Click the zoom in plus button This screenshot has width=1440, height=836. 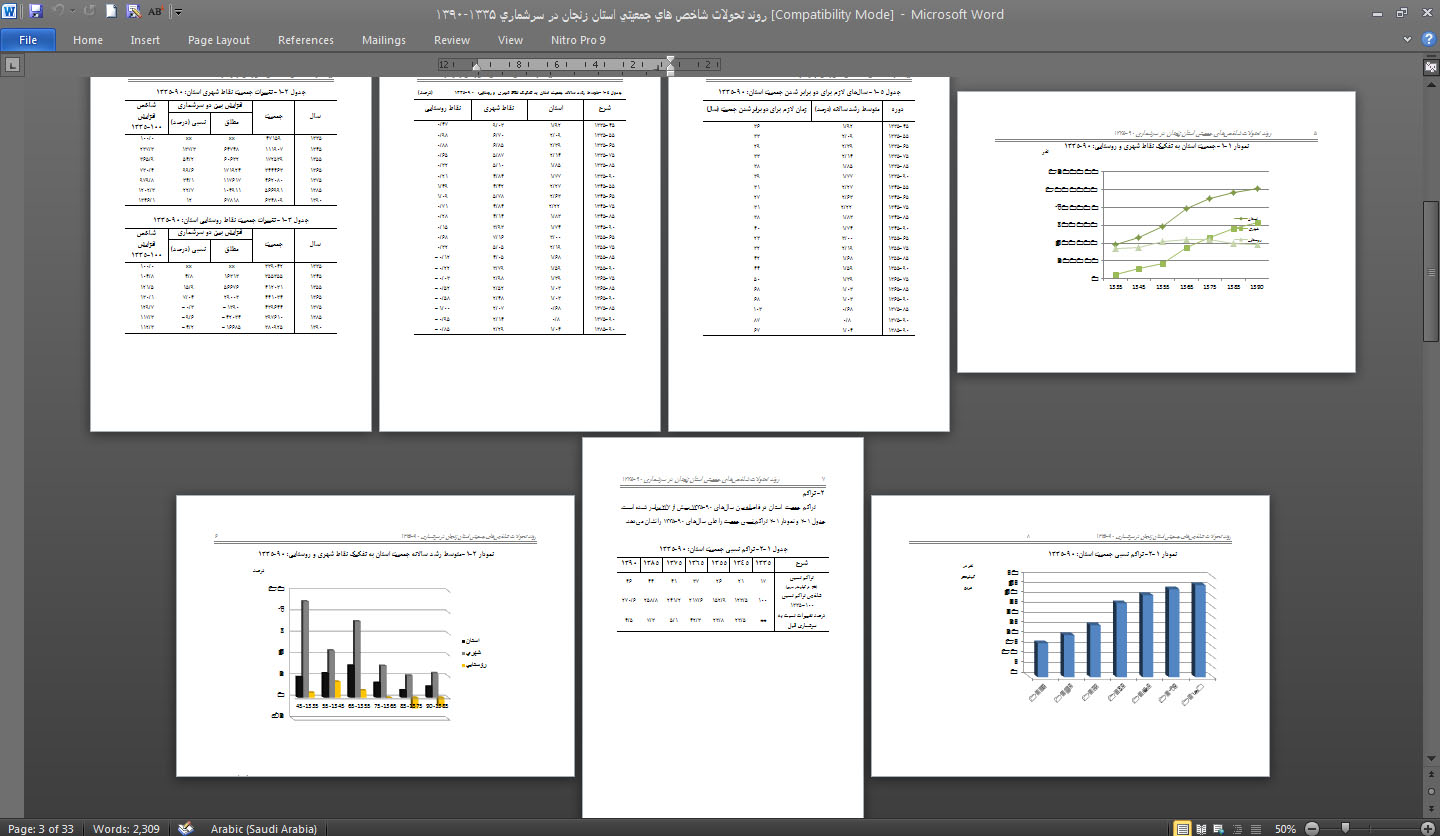[1429, 829]
